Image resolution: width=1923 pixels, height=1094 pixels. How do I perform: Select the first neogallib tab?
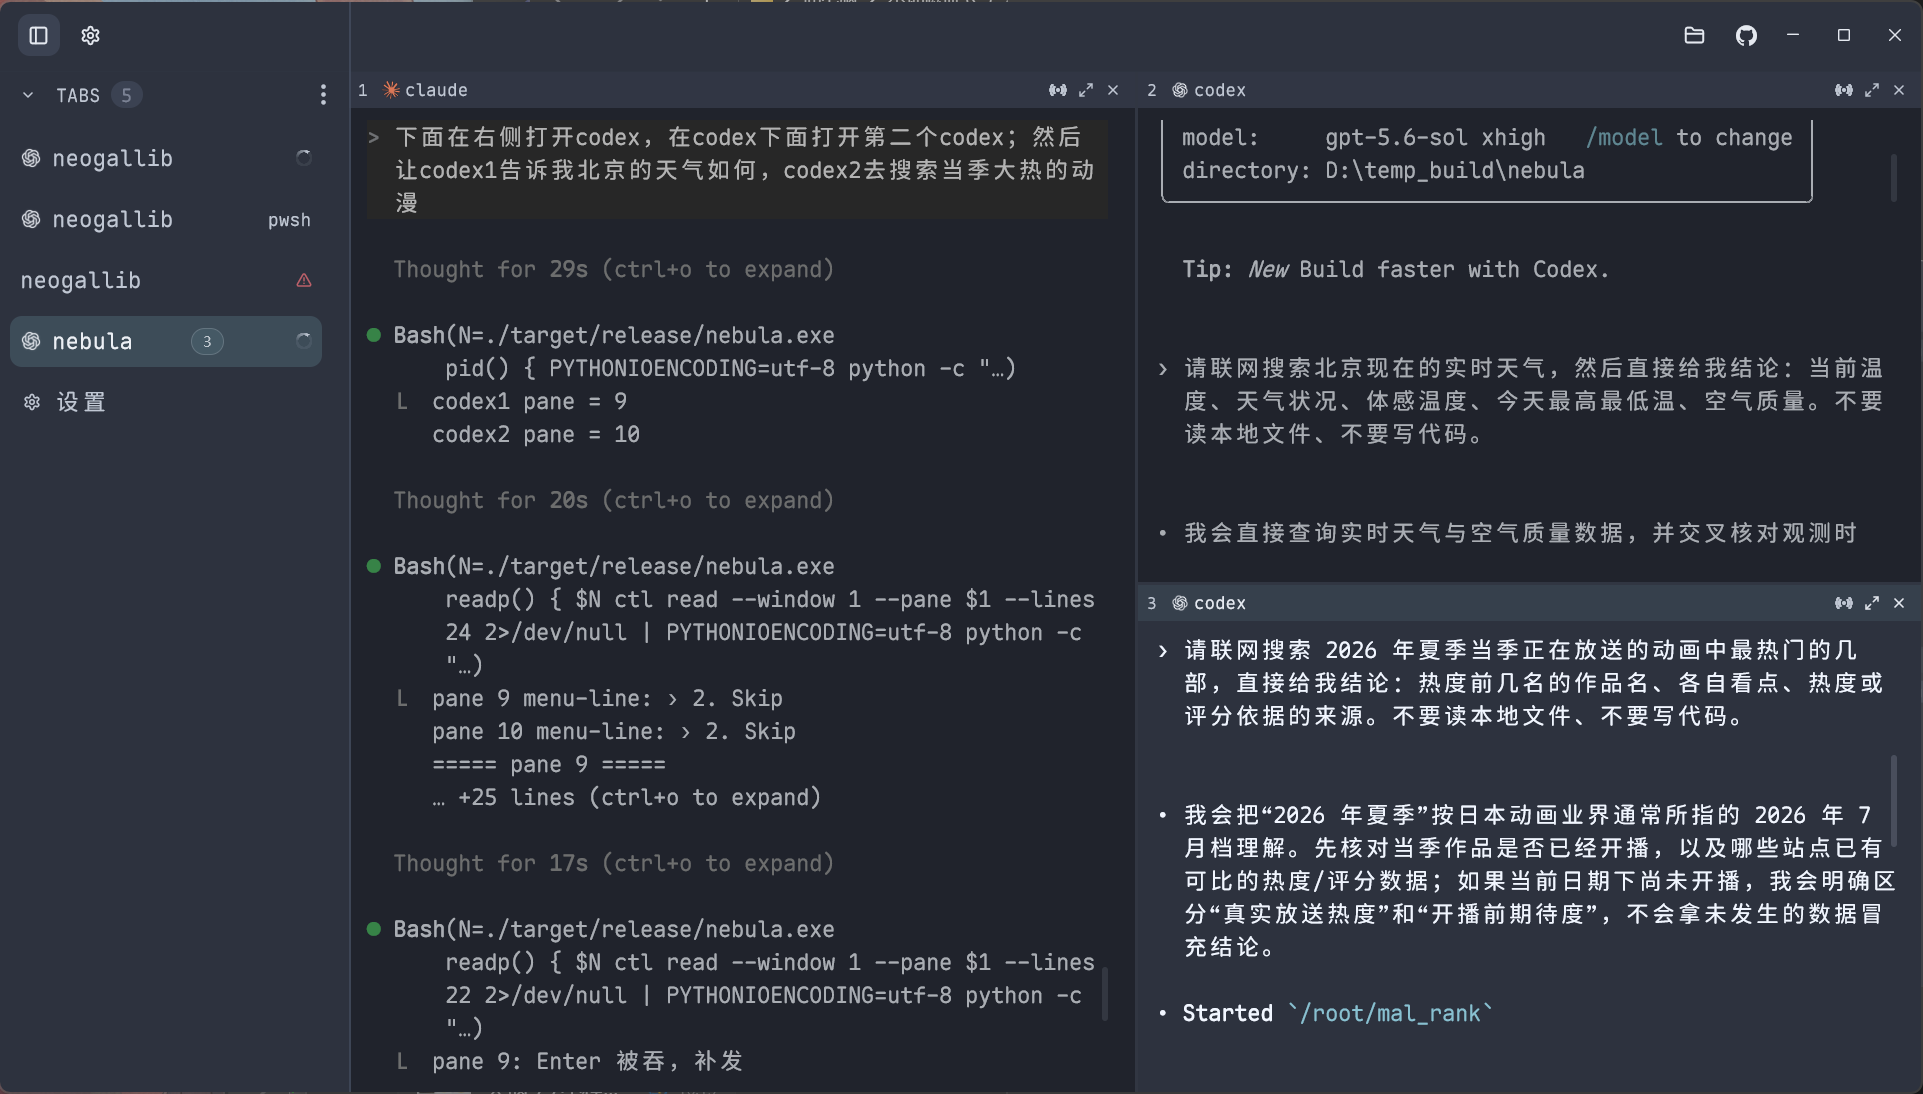click(x=166, y=158)
